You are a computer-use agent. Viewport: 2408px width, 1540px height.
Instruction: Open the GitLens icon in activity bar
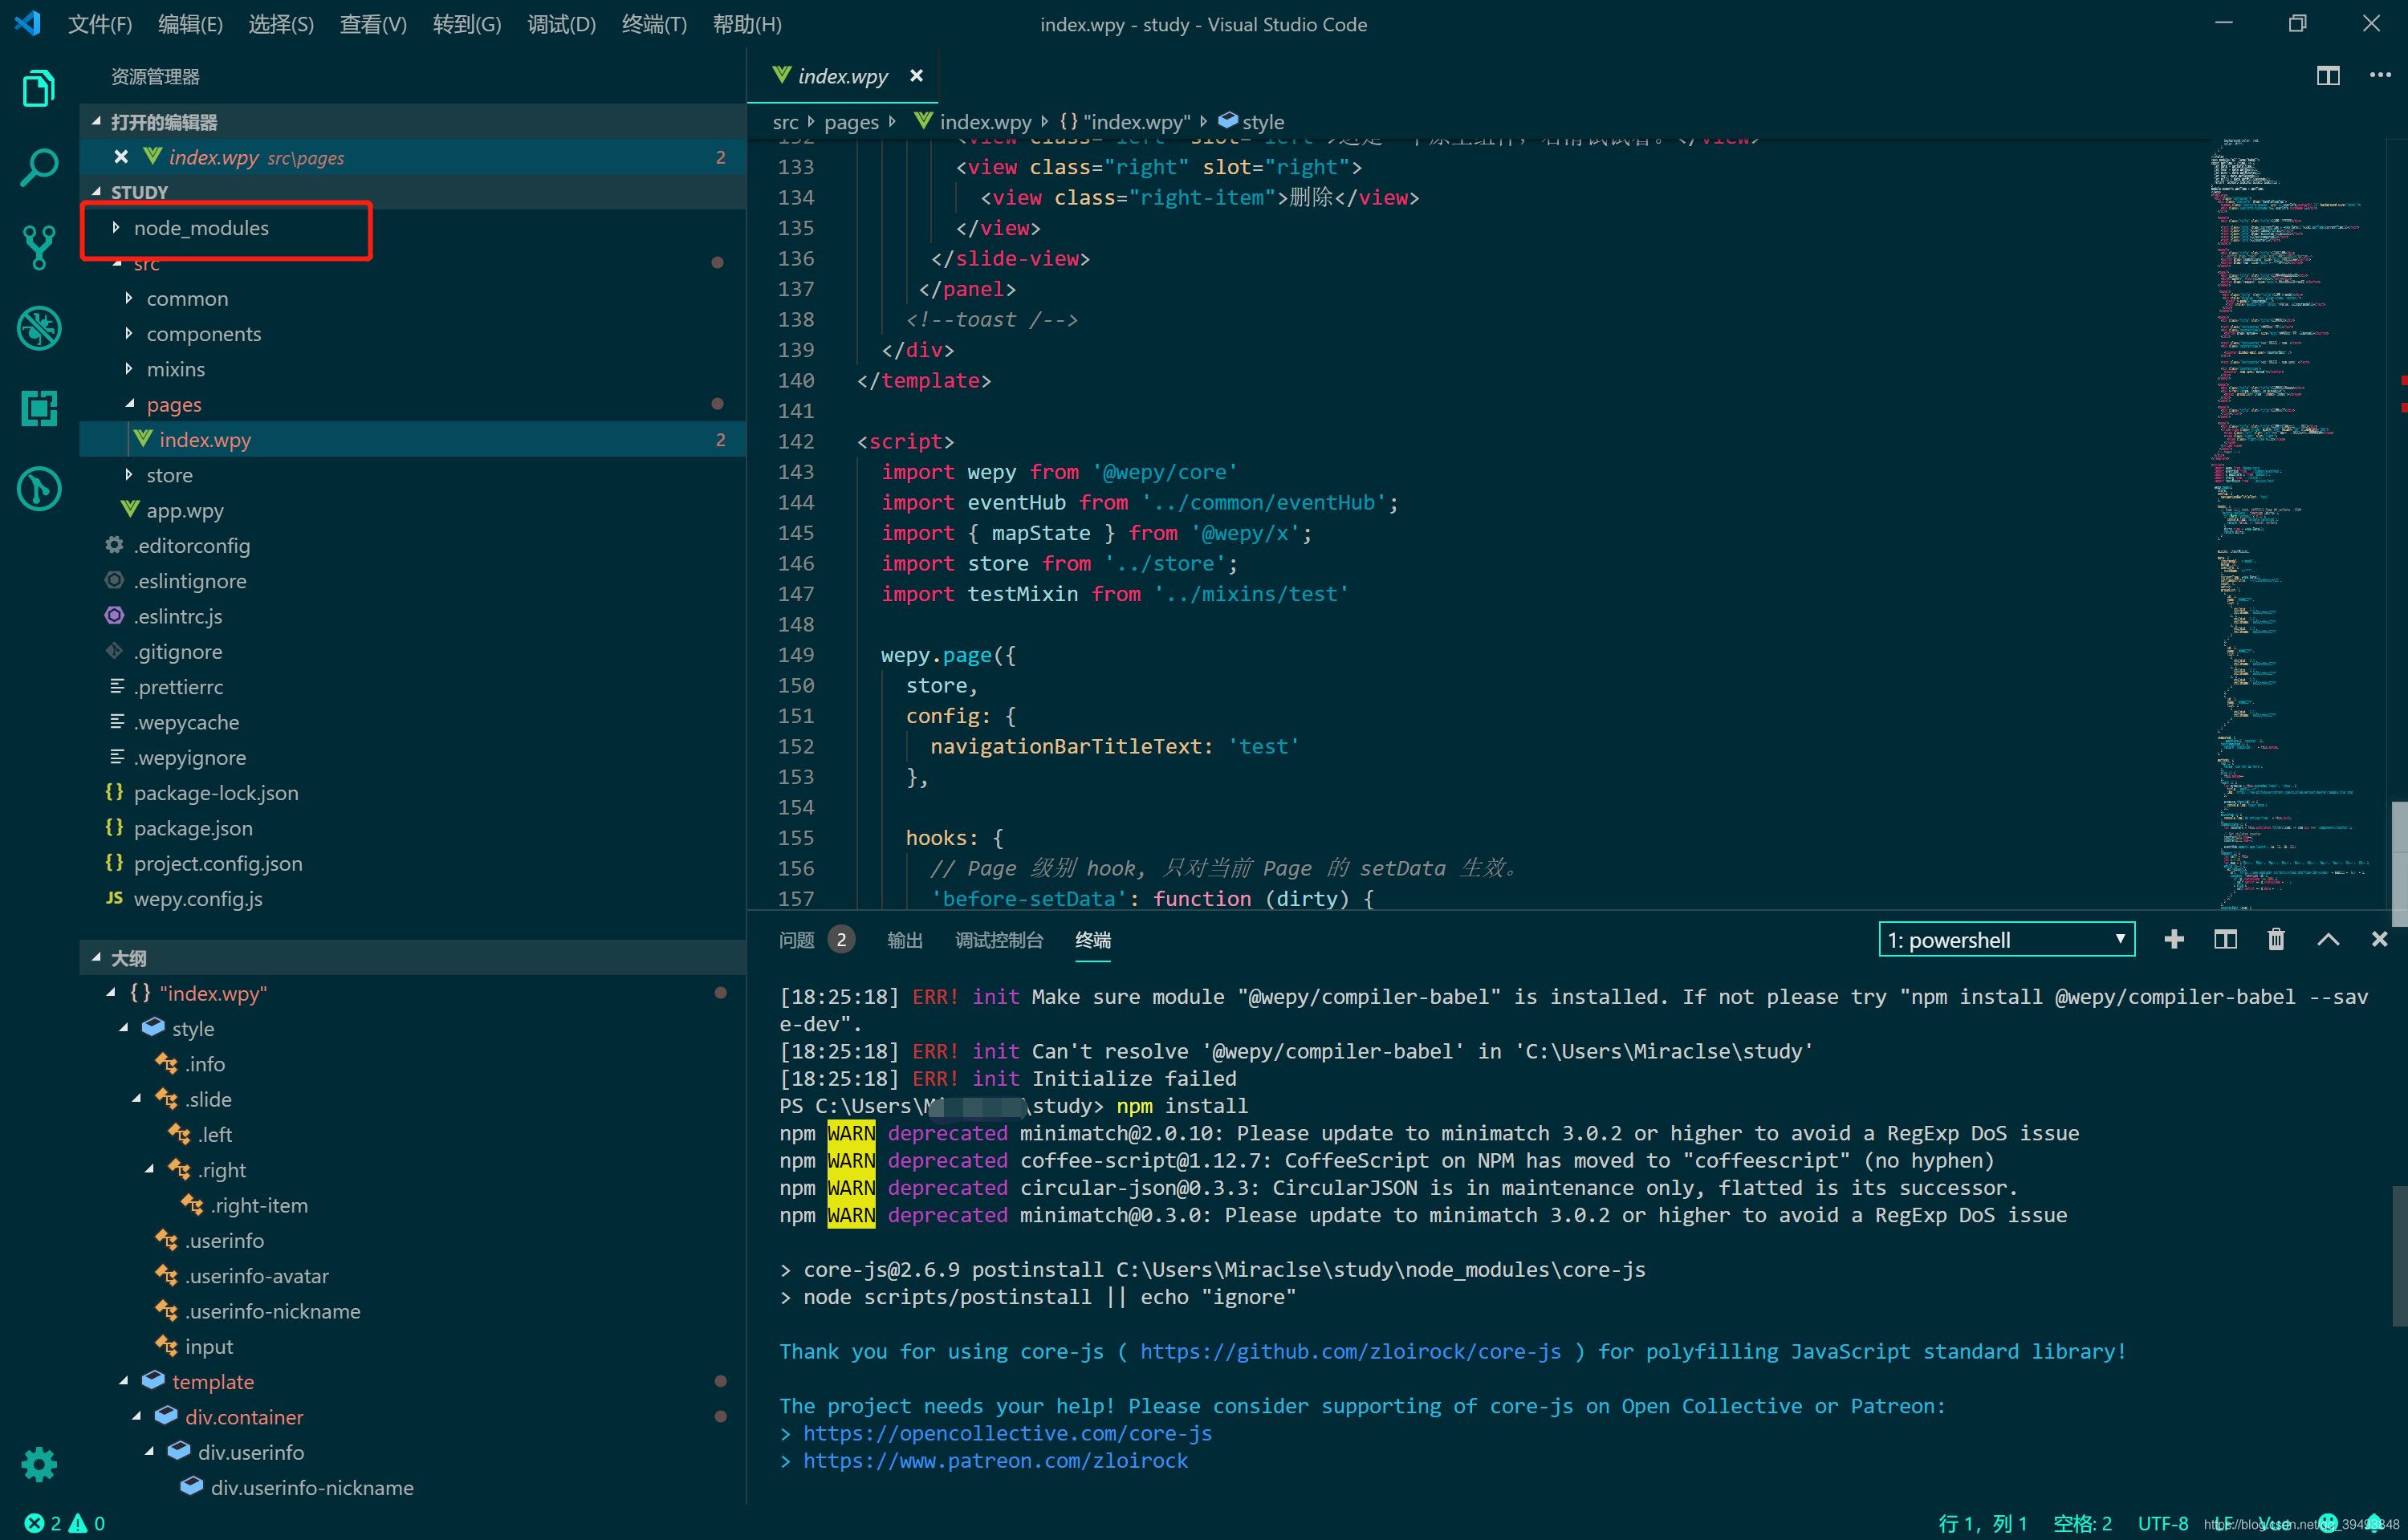(38, 489)
